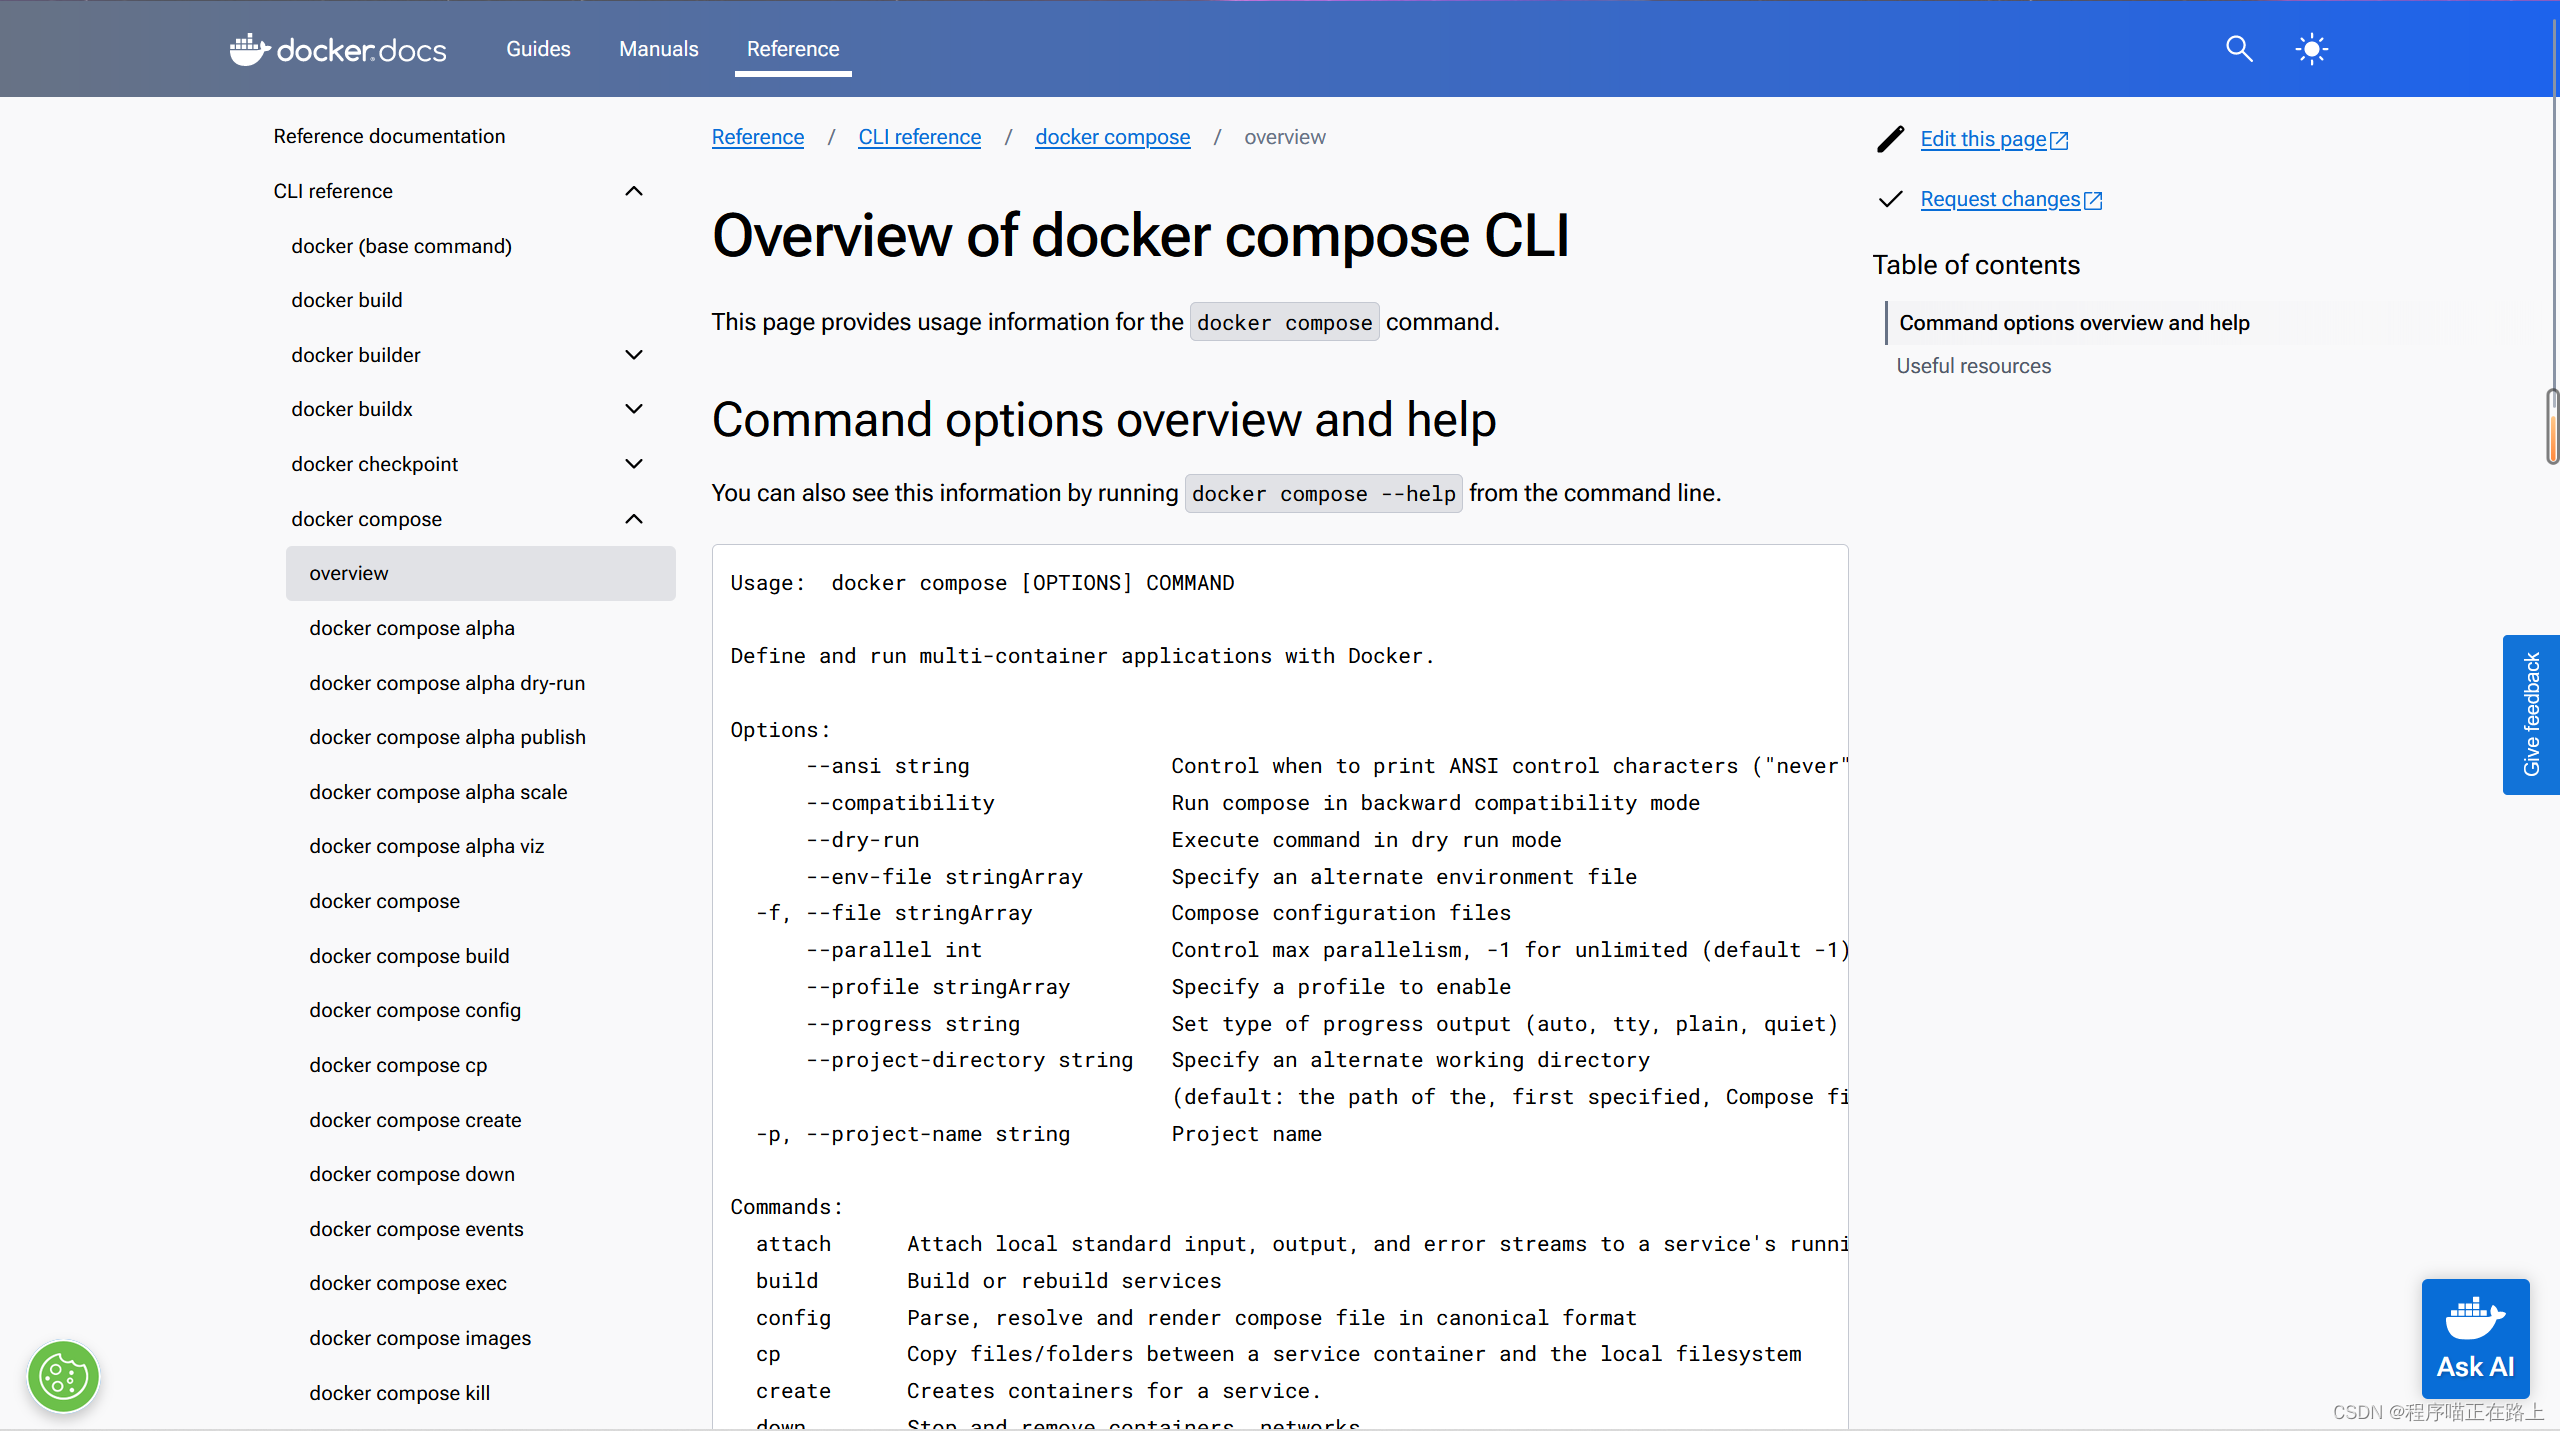2560x1431 pixels.
Task: Click the CLI reference breadcrumb link
Action: point(918,137)
